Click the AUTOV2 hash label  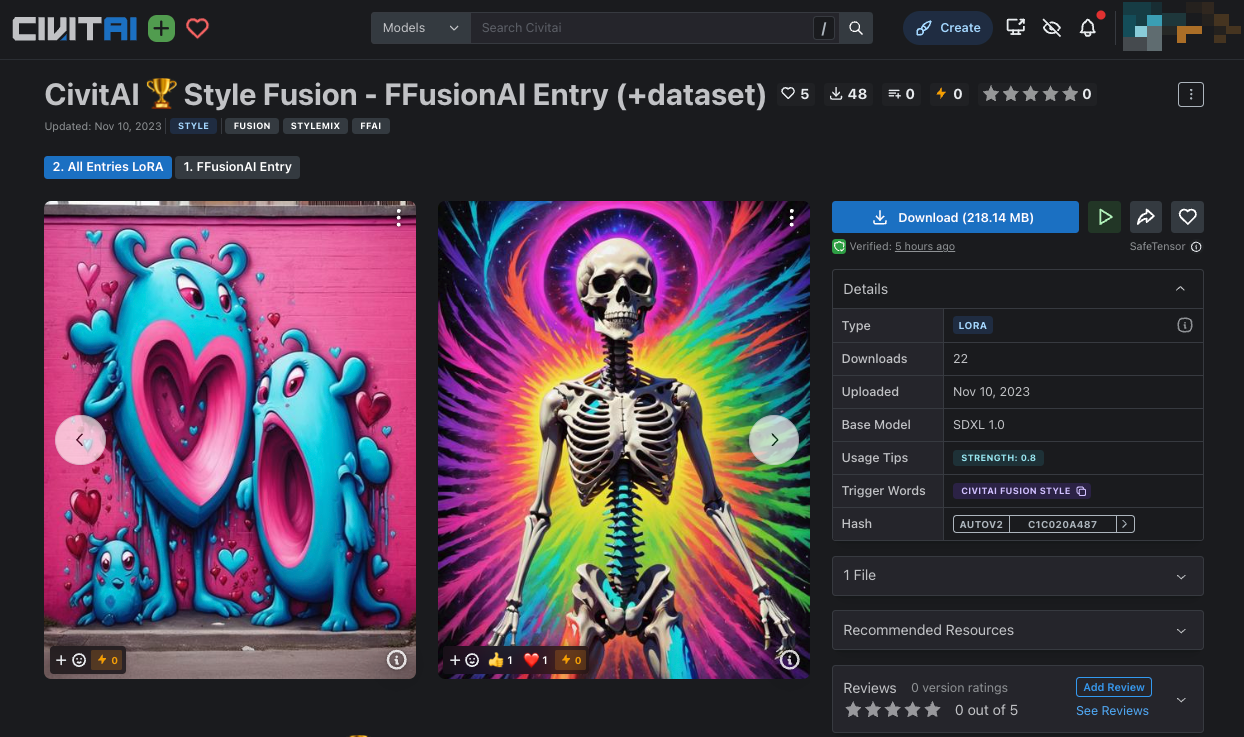click(981, 524)
